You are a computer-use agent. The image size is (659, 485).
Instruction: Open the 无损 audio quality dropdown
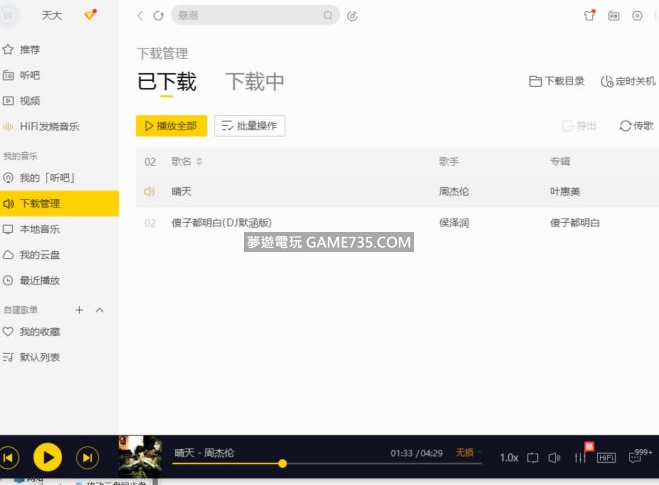tap(467, 453)
